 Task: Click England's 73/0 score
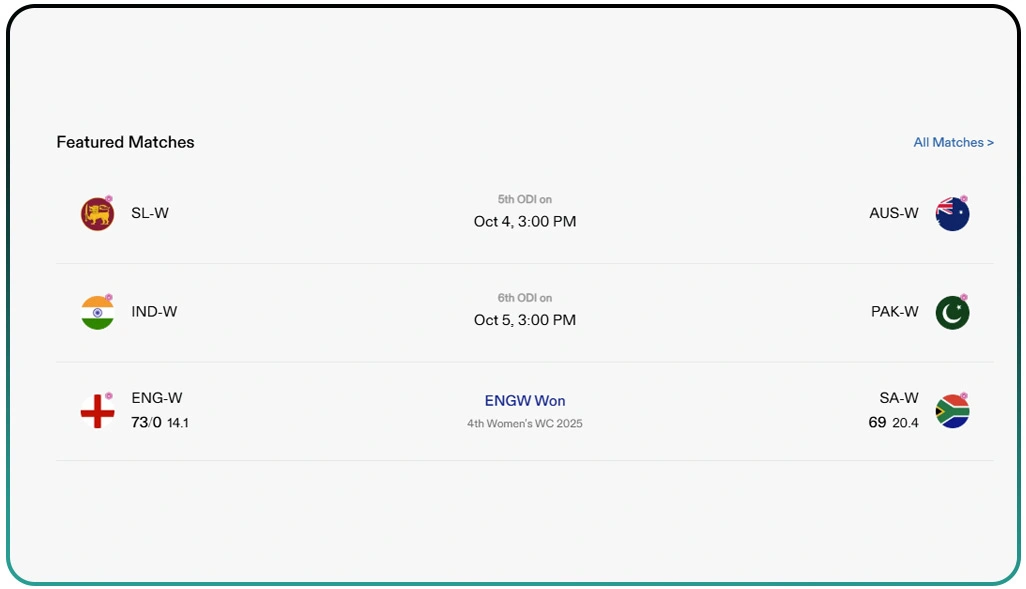146,422
